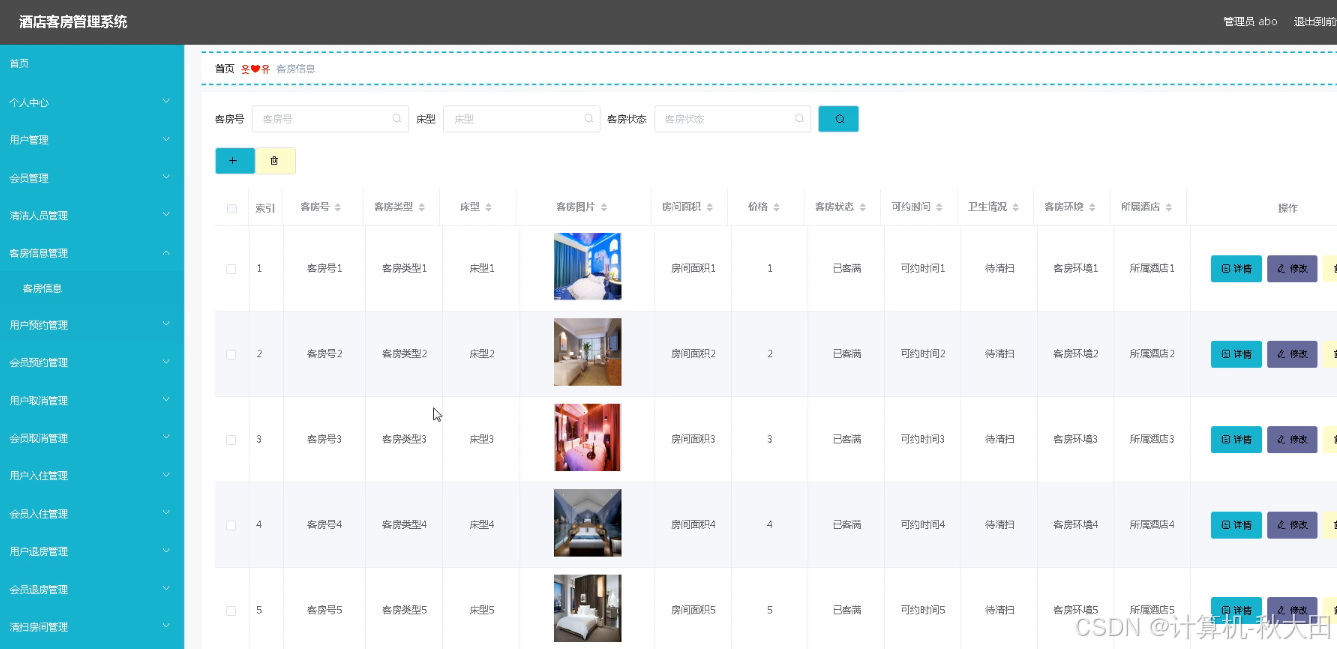Check the box for row 客房号5
The height and width of the screenshot is (649, 1337).
pyautogui.click(x=231, y=610)
